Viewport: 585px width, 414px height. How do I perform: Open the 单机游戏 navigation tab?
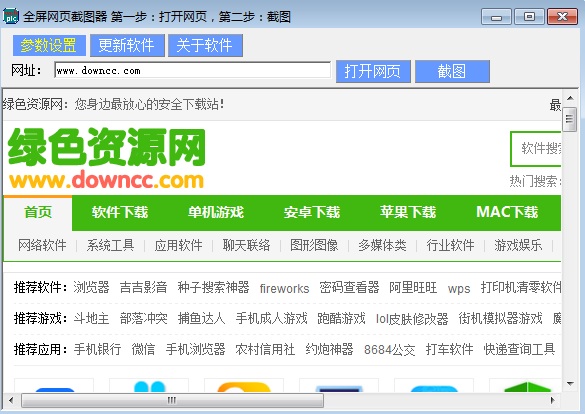[x=216, y=212]
